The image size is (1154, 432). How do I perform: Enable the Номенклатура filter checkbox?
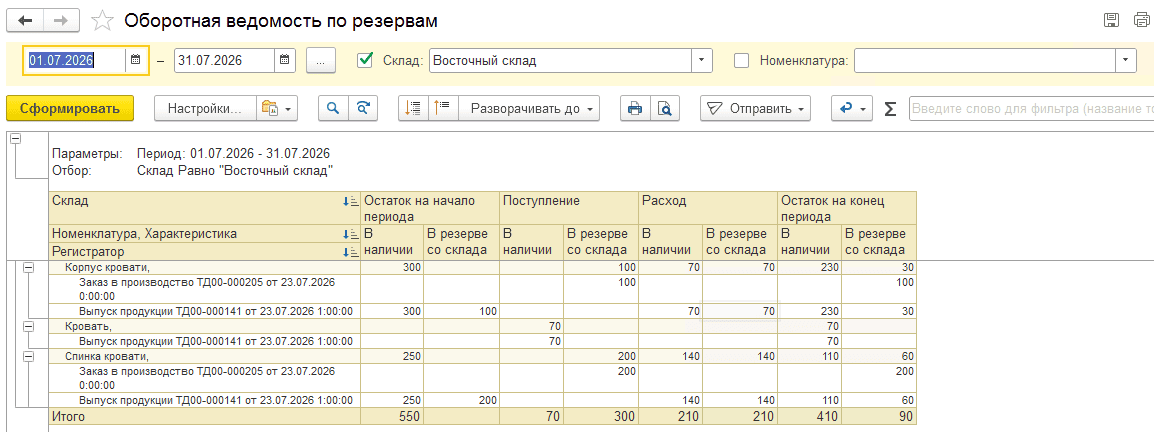tap(742, 60)
